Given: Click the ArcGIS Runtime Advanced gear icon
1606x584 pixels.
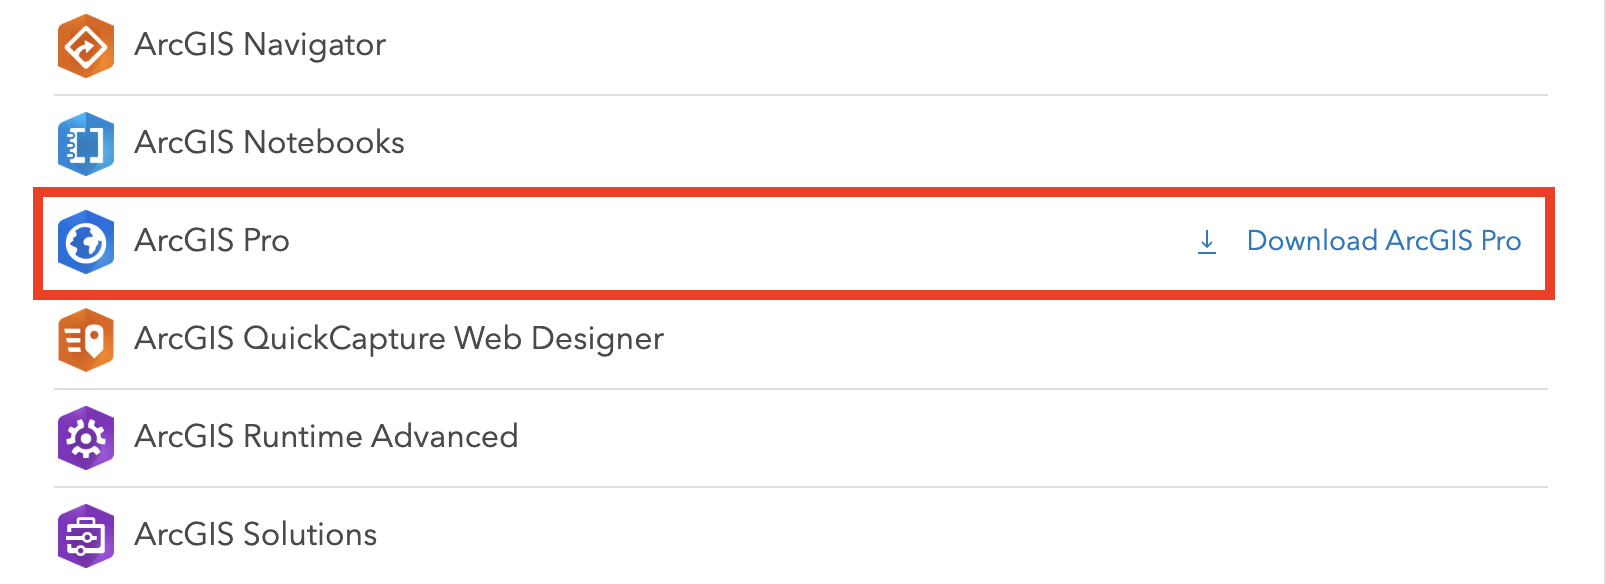Looking at the screenshot, I should (x=86, y=438).
